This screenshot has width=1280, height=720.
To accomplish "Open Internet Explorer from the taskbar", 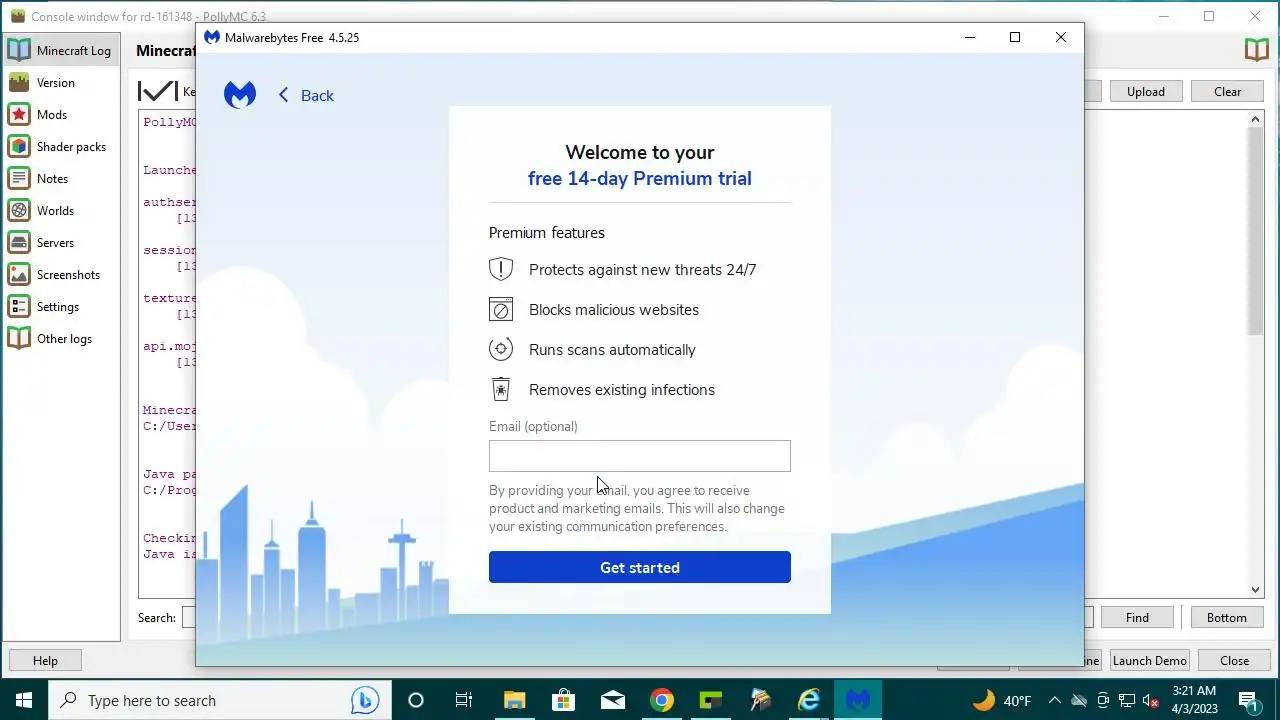I will [x=809, y=700].
